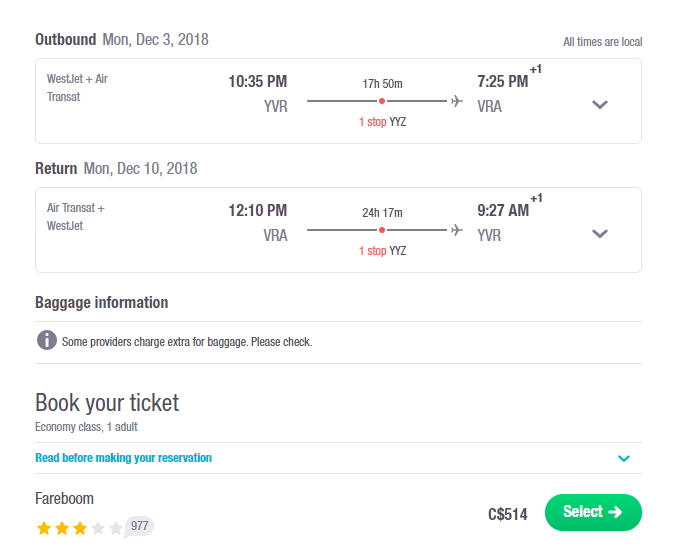Expand the outbound flight details chevron
The height and width of the screenshot is (552, 676).
(600, 104)
